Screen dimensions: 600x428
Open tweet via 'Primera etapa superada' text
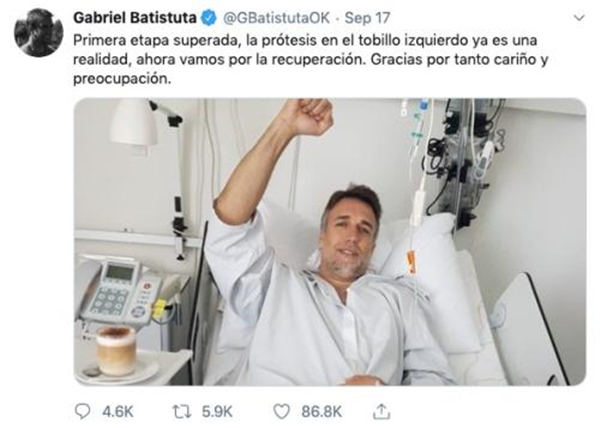(157, 40)
